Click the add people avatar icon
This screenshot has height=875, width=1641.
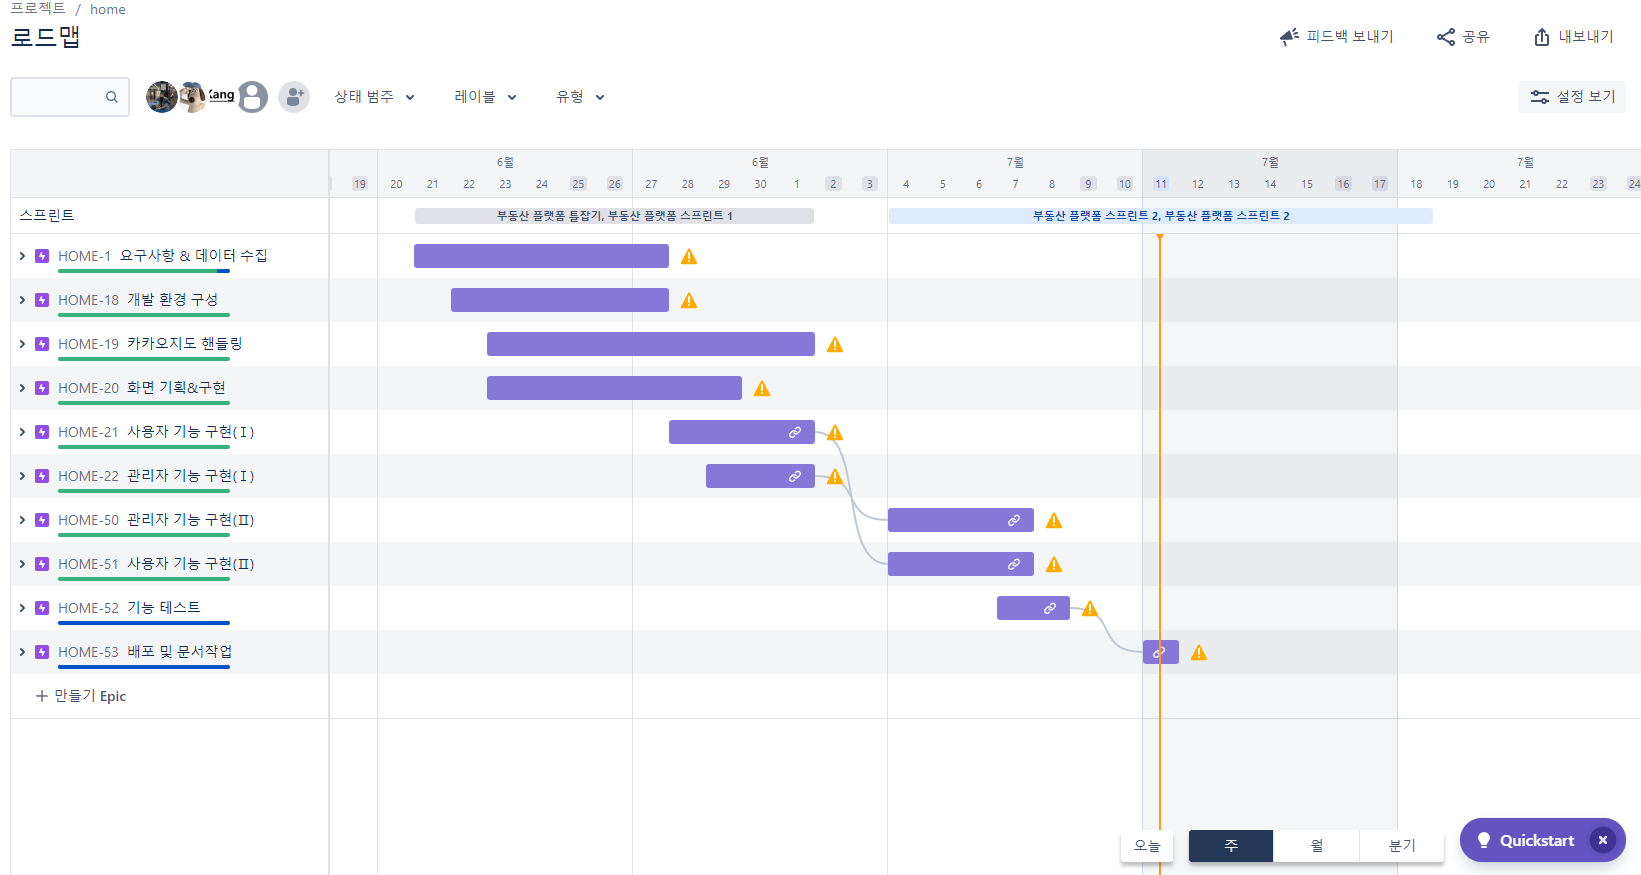pyautogui.click(x=293, y=97)
